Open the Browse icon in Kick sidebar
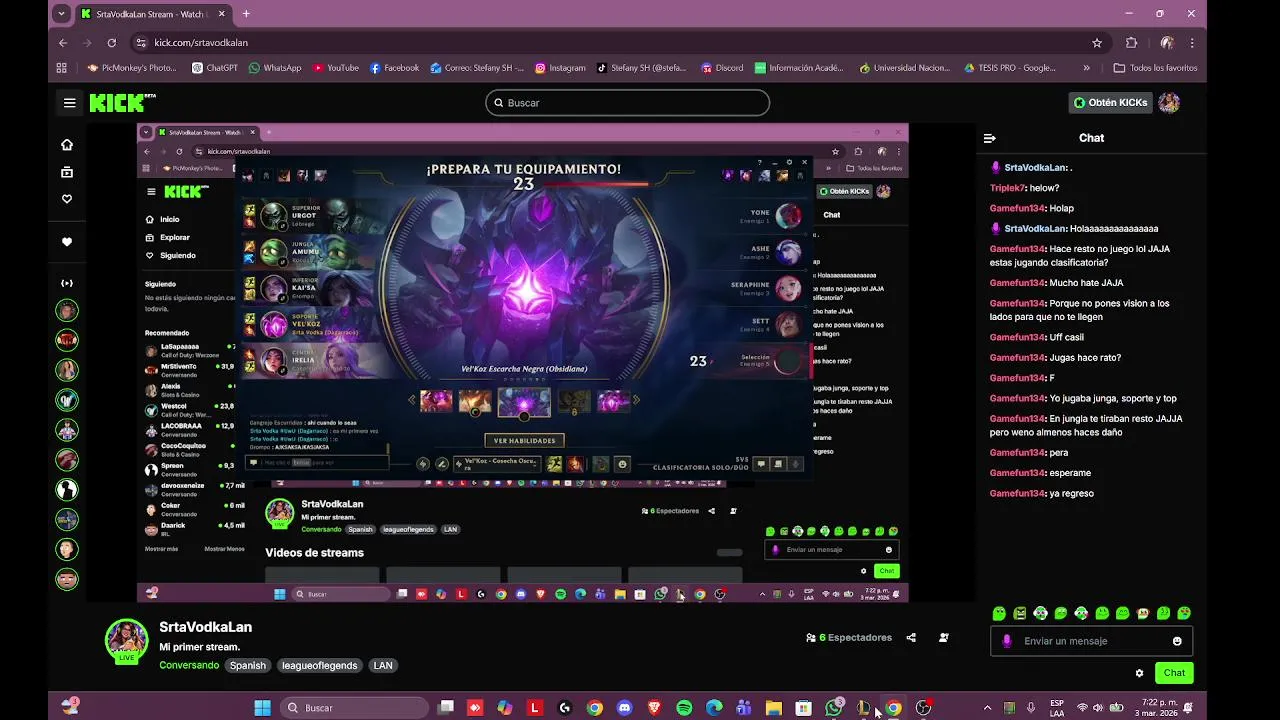Viewport: 1280px width, 720px height. (x=67, y=172)
